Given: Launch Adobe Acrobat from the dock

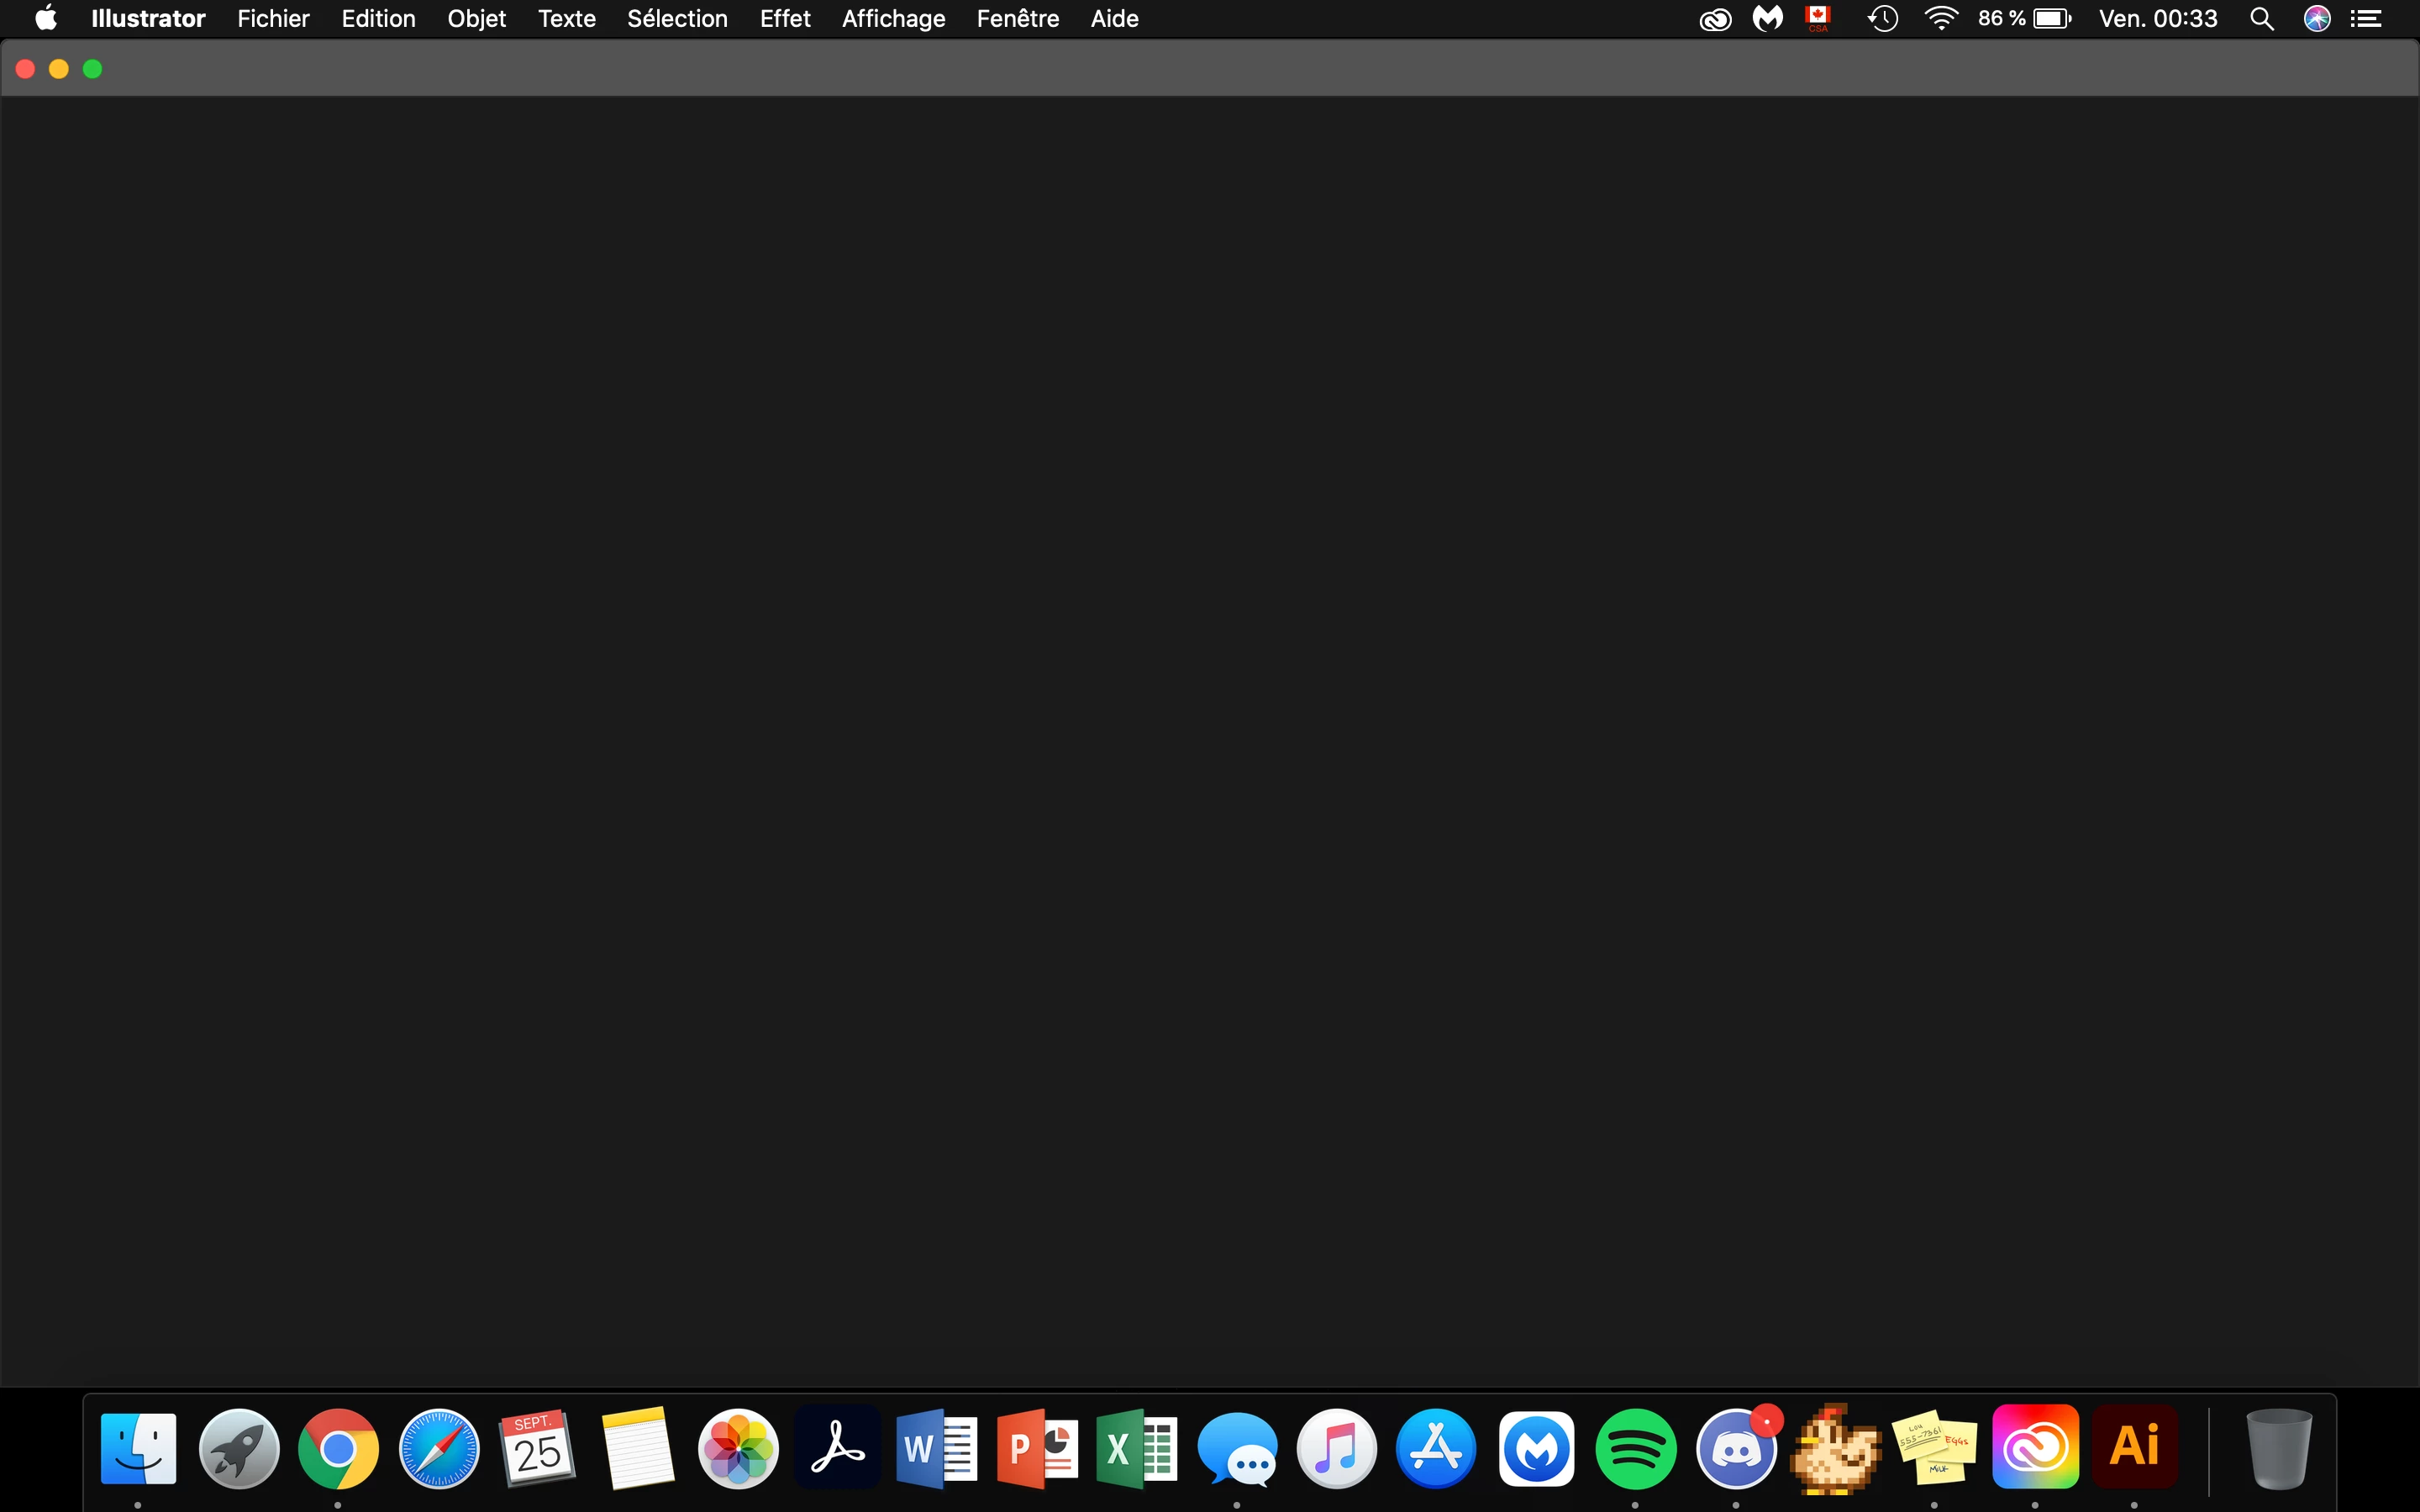Looking at the screenshot, I should tap(837, 1447).
